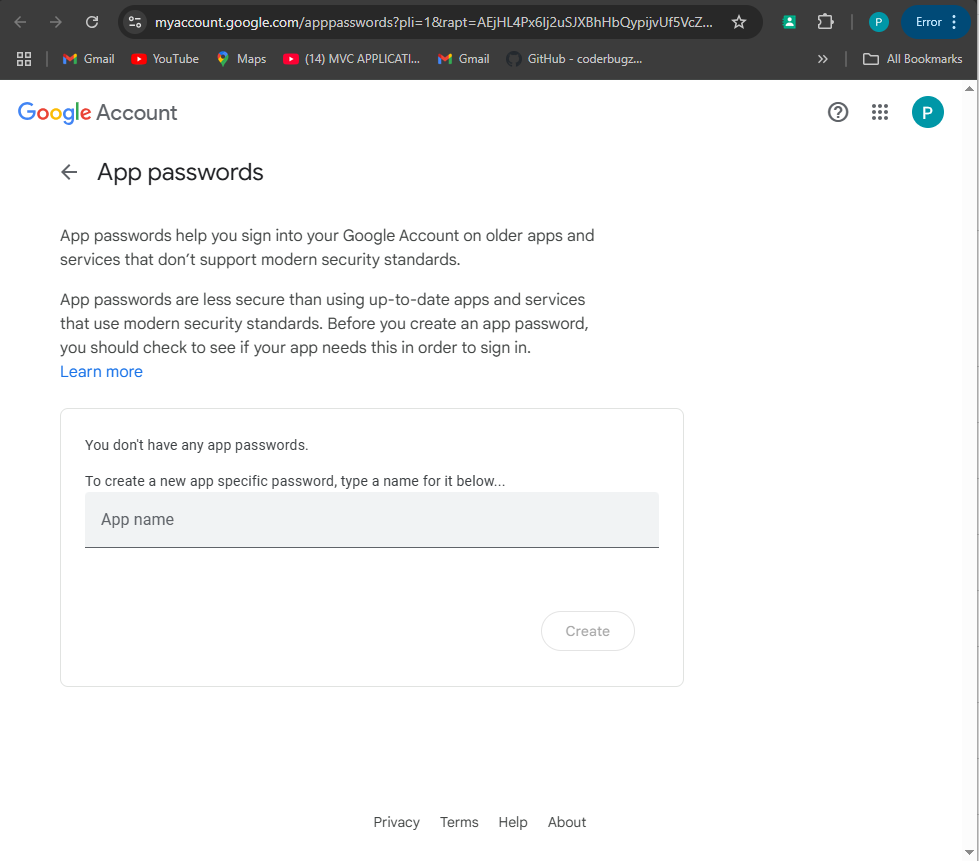Open the Extensions puzzle icon

click(x=825, y=22)
